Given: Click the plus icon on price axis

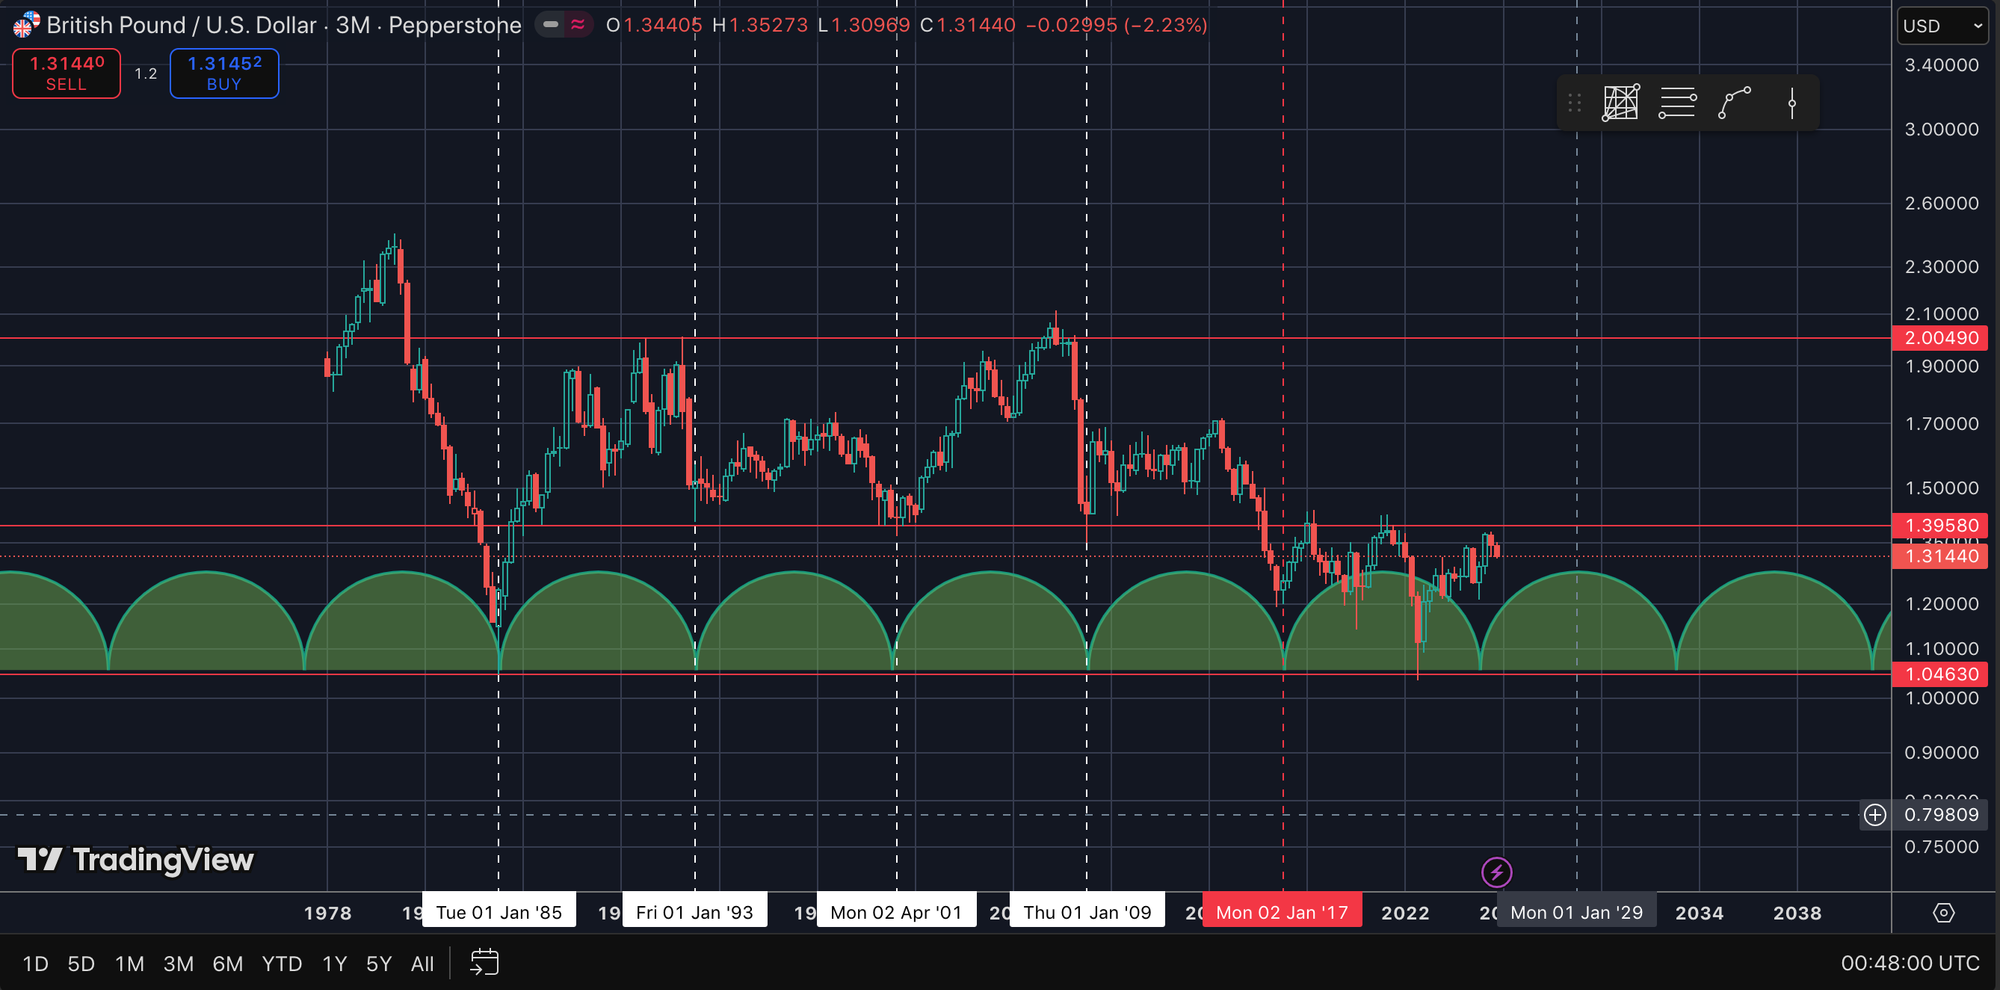Looking at the screenshot, I should coord(1875,815).
